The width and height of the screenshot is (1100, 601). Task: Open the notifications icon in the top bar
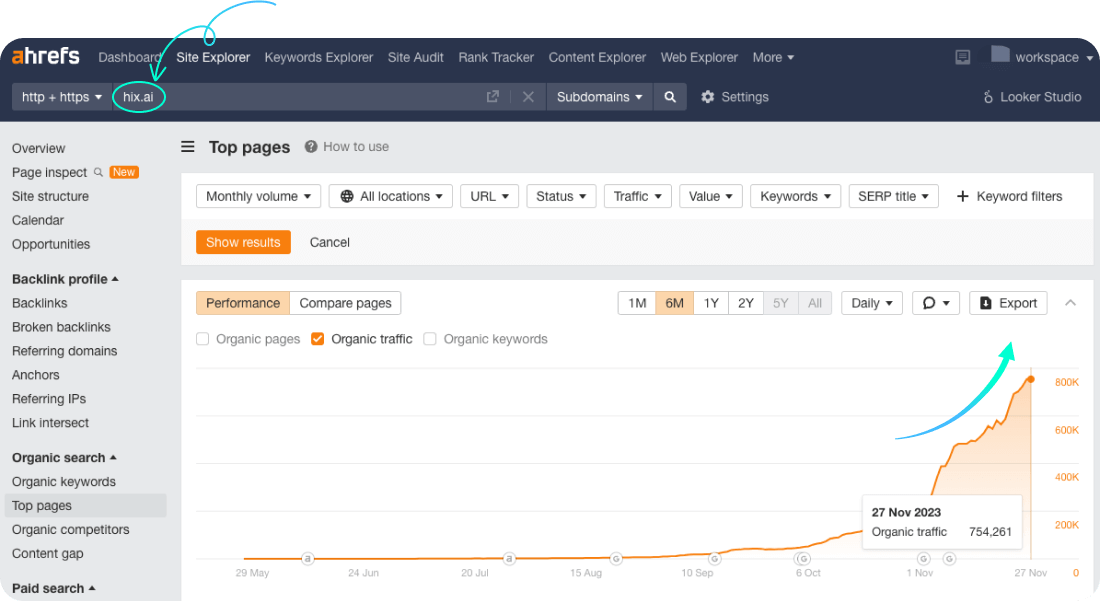[962, 57]
